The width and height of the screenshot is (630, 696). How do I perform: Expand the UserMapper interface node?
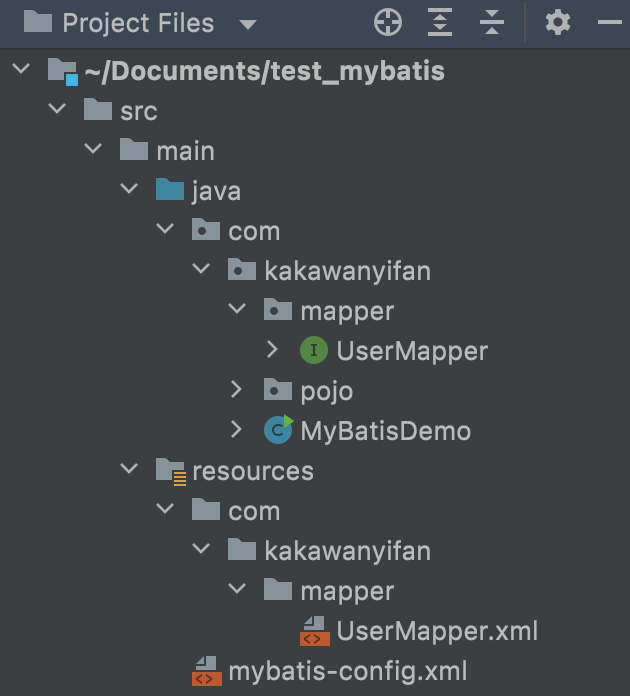(x=273, y=351)
